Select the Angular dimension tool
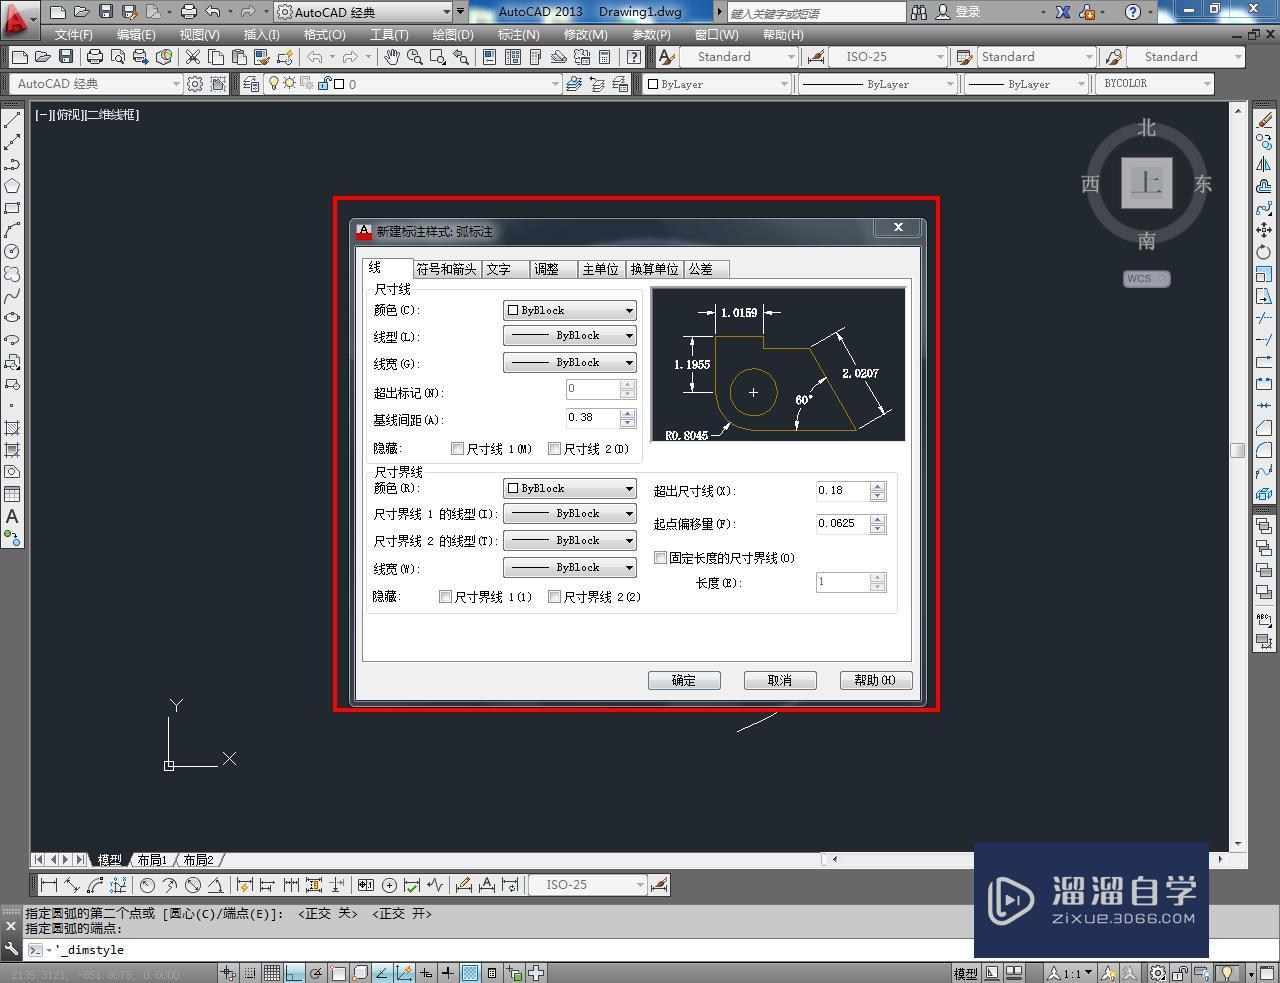1280x983 pixels. coord(215,885)
